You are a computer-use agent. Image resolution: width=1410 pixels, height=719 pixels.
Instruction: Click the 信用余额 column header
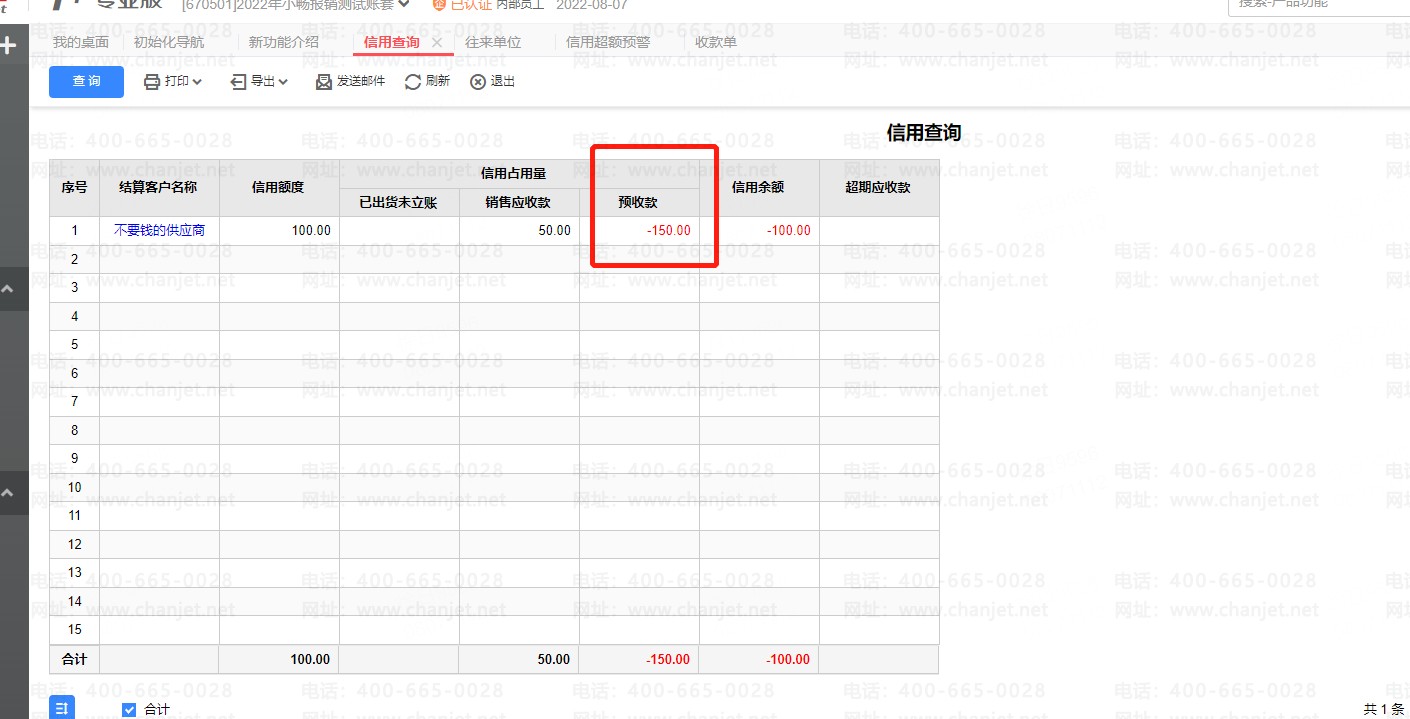[759, 187]
